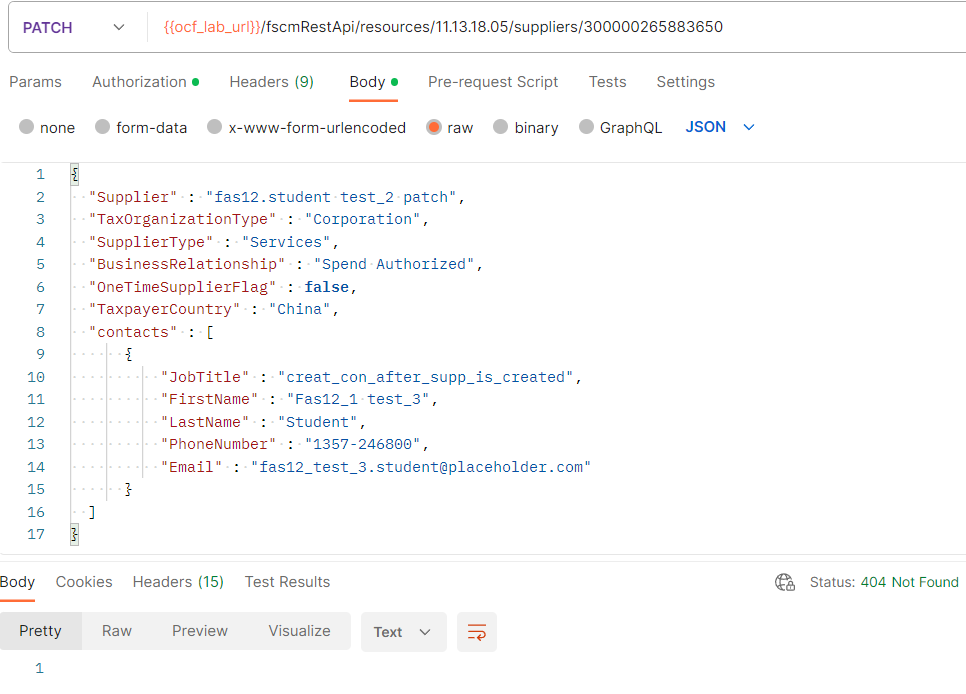Select the raw body radio button

[x=434, y=127]
